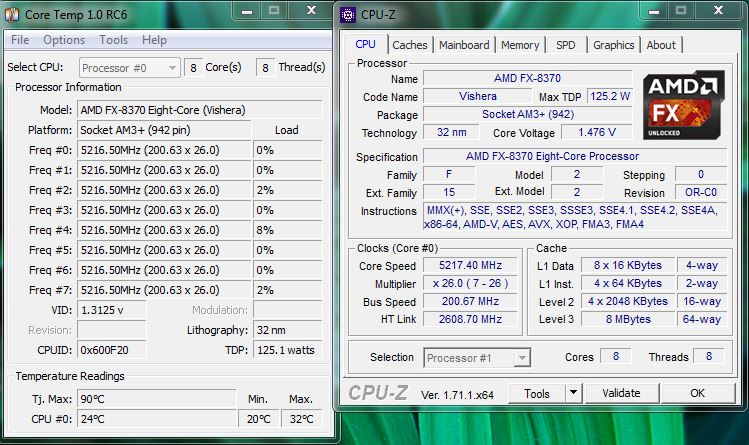Click the Max TDP value 125.2 W
The width and height of the screenshot is (749, 445).
pyautogui.click(x=610, y=96)
